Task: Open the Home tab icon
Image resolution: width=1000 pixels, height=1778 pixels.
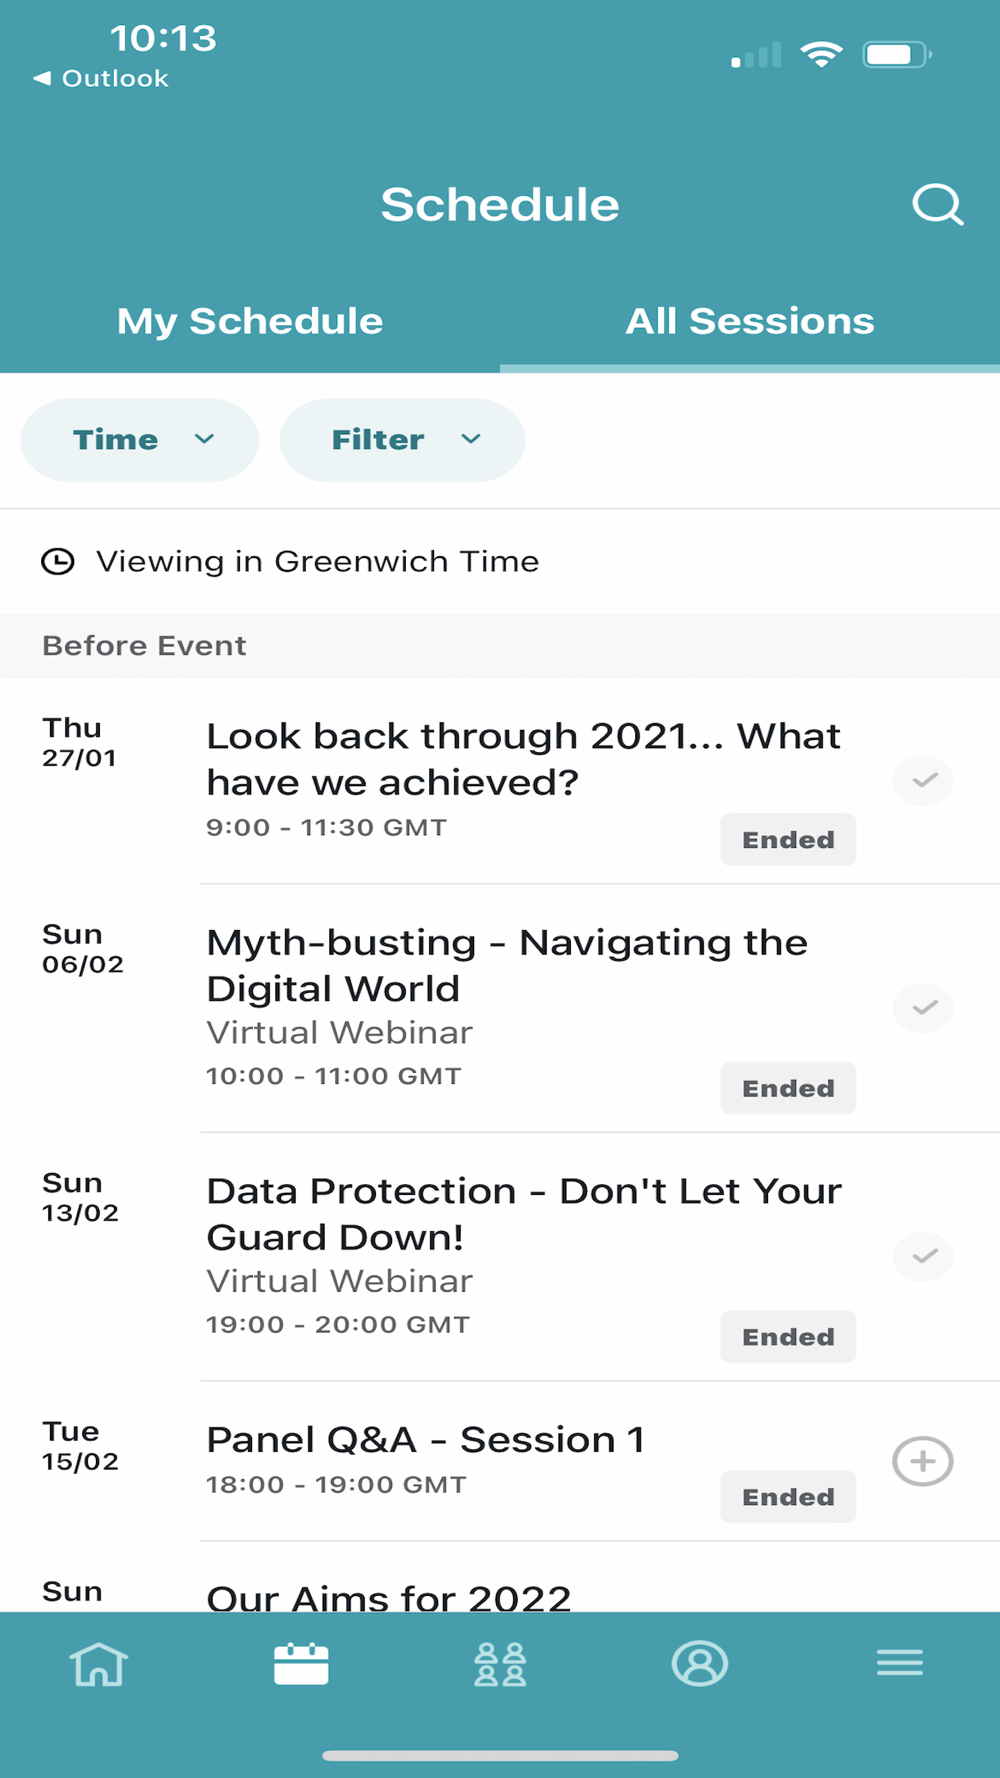Action: coord(98,1664)
